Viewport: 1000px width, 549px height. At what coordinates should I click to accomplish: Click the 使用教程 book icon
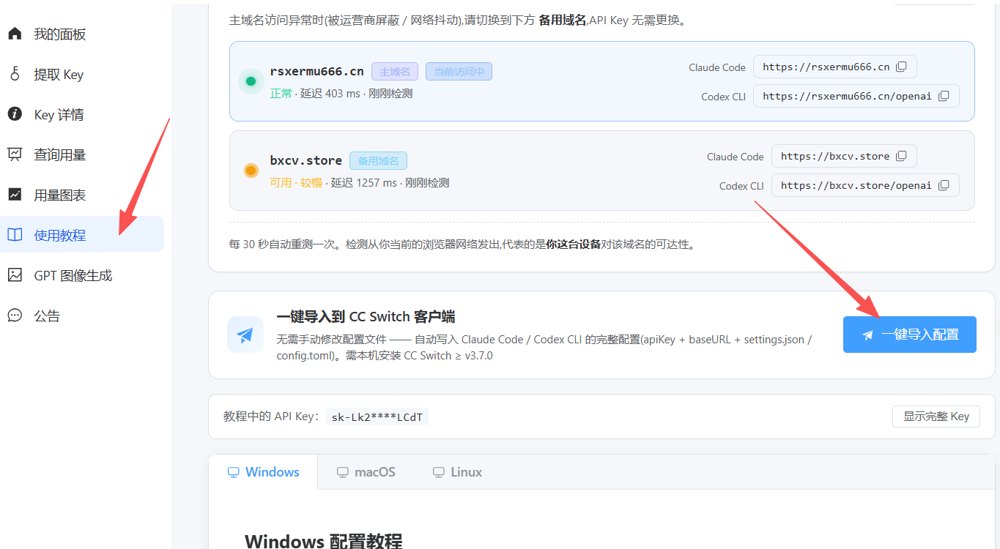point(15,235)
